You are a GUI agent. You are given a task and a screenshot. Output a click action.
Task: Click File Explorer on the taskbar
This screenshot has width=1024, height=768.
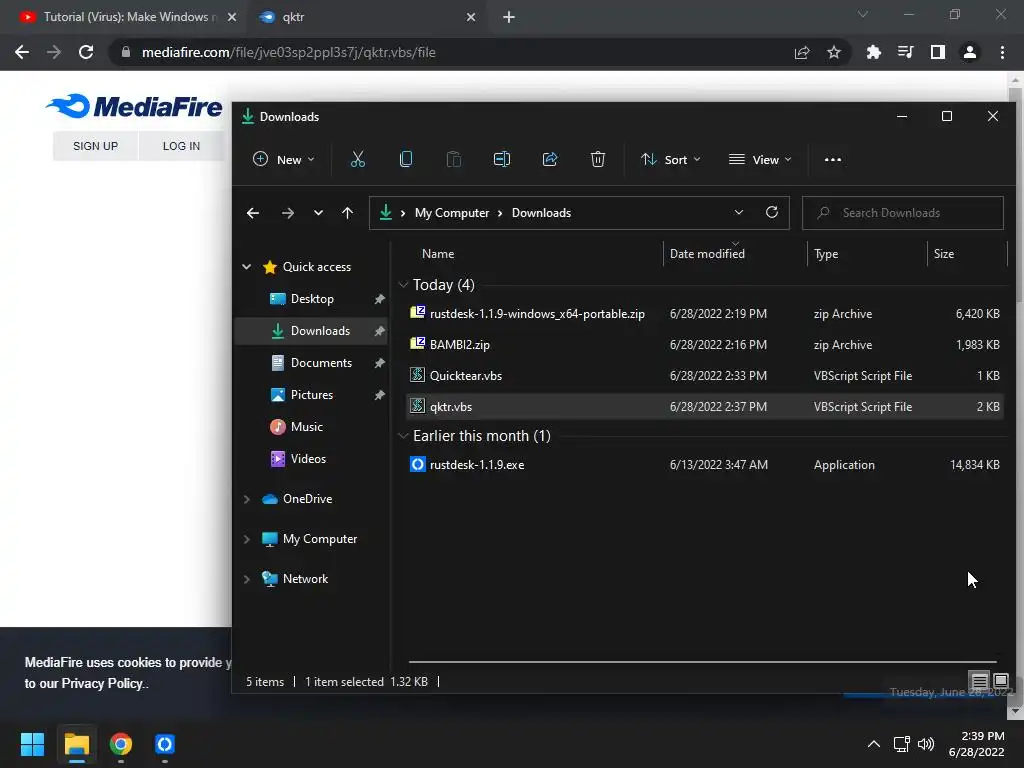(x=76, y=744)
